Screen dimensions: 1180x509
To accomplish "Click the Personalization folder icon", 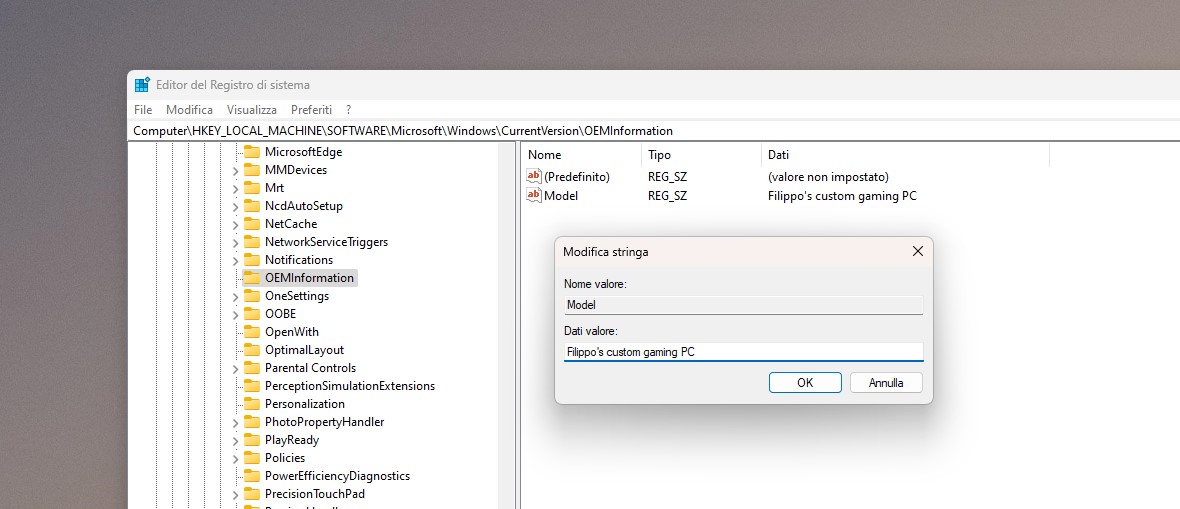I will click(x=251, y=404).
